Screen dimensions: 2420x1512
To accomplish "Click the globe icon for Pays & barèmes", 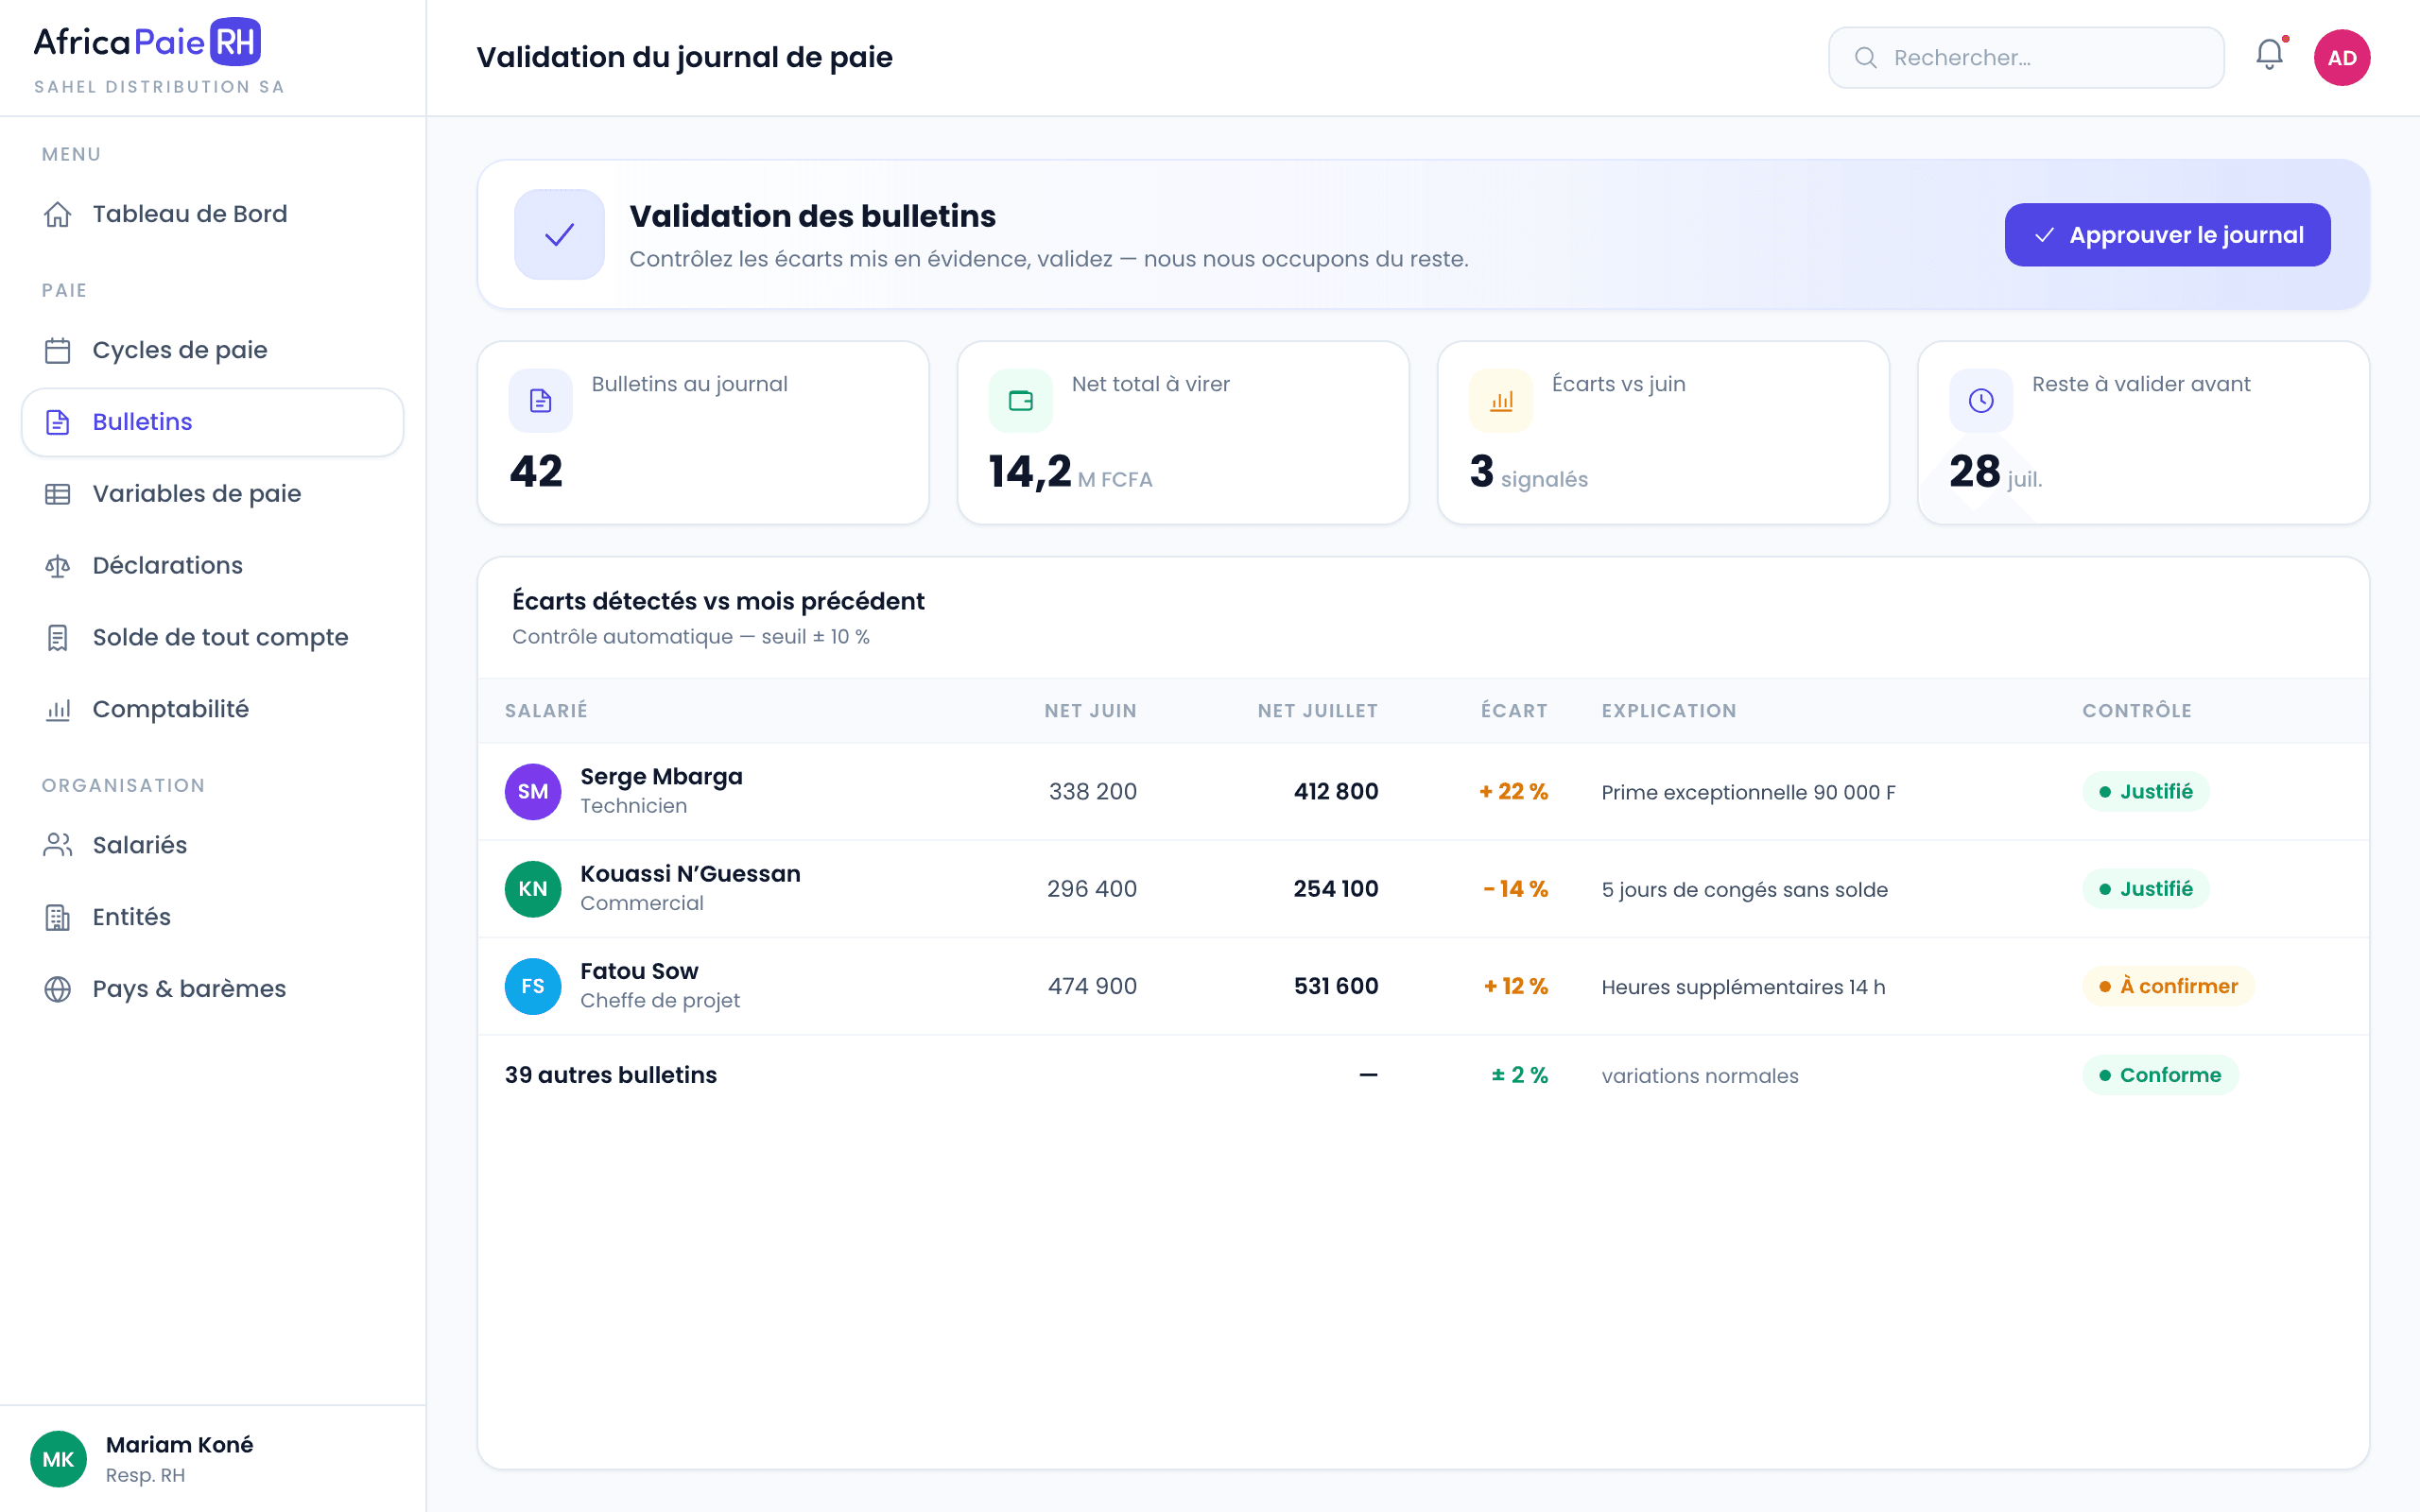I will click(58, 989).
